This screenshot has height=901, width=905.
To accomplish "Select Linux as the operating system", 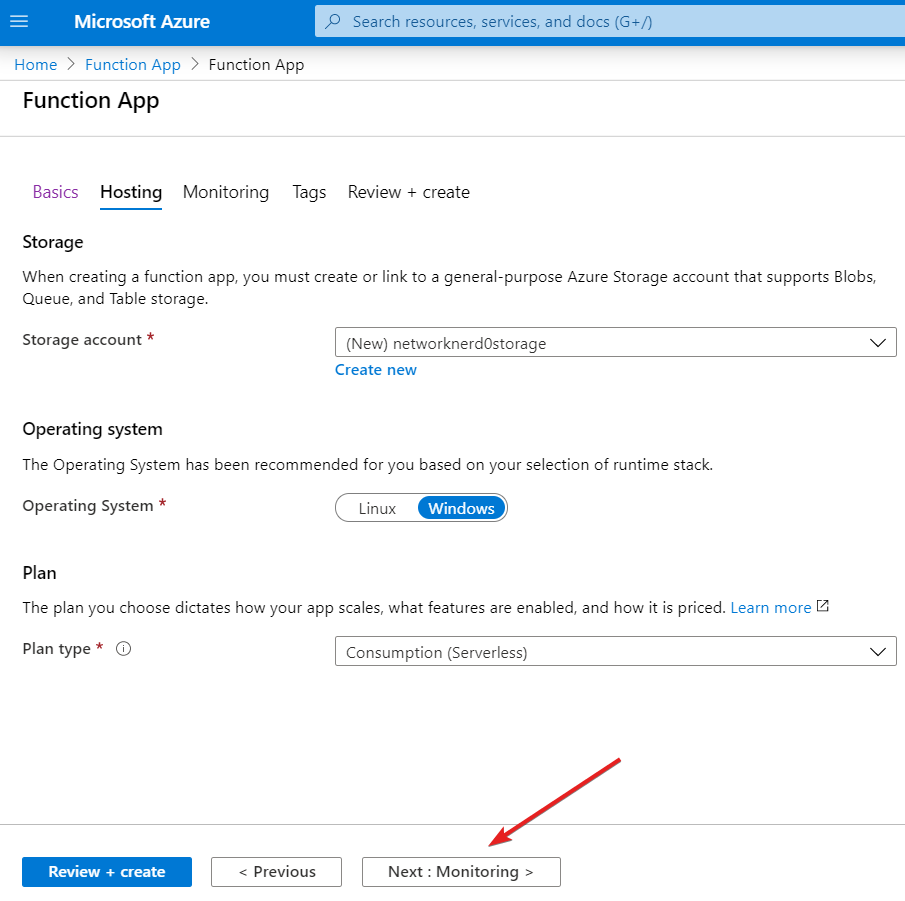I will pyautogui.click(x=377, y=509).
